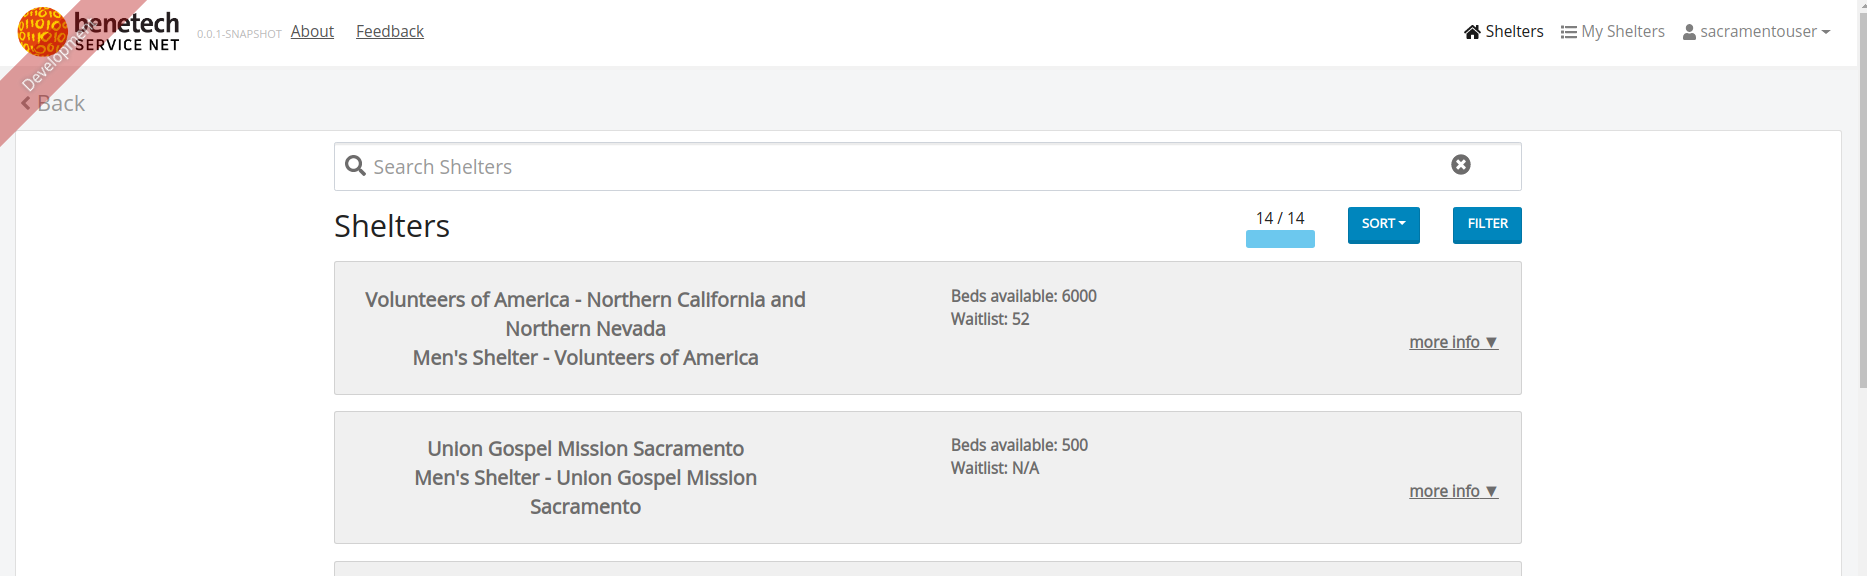Image resolution: width=1867 pixels, height=576 pixels.
Task: Open the sacramentouser account dropdown
Action: pos(1756,32)
